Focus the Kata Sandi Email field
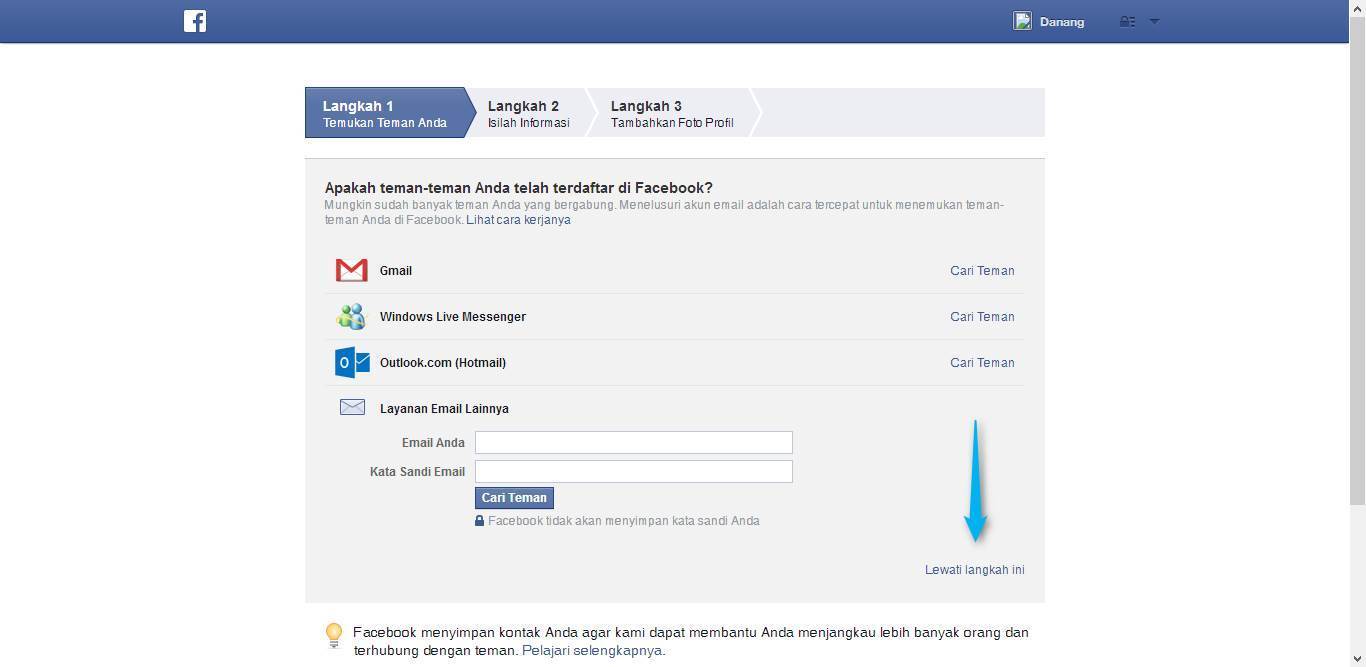 pos(634,471)
